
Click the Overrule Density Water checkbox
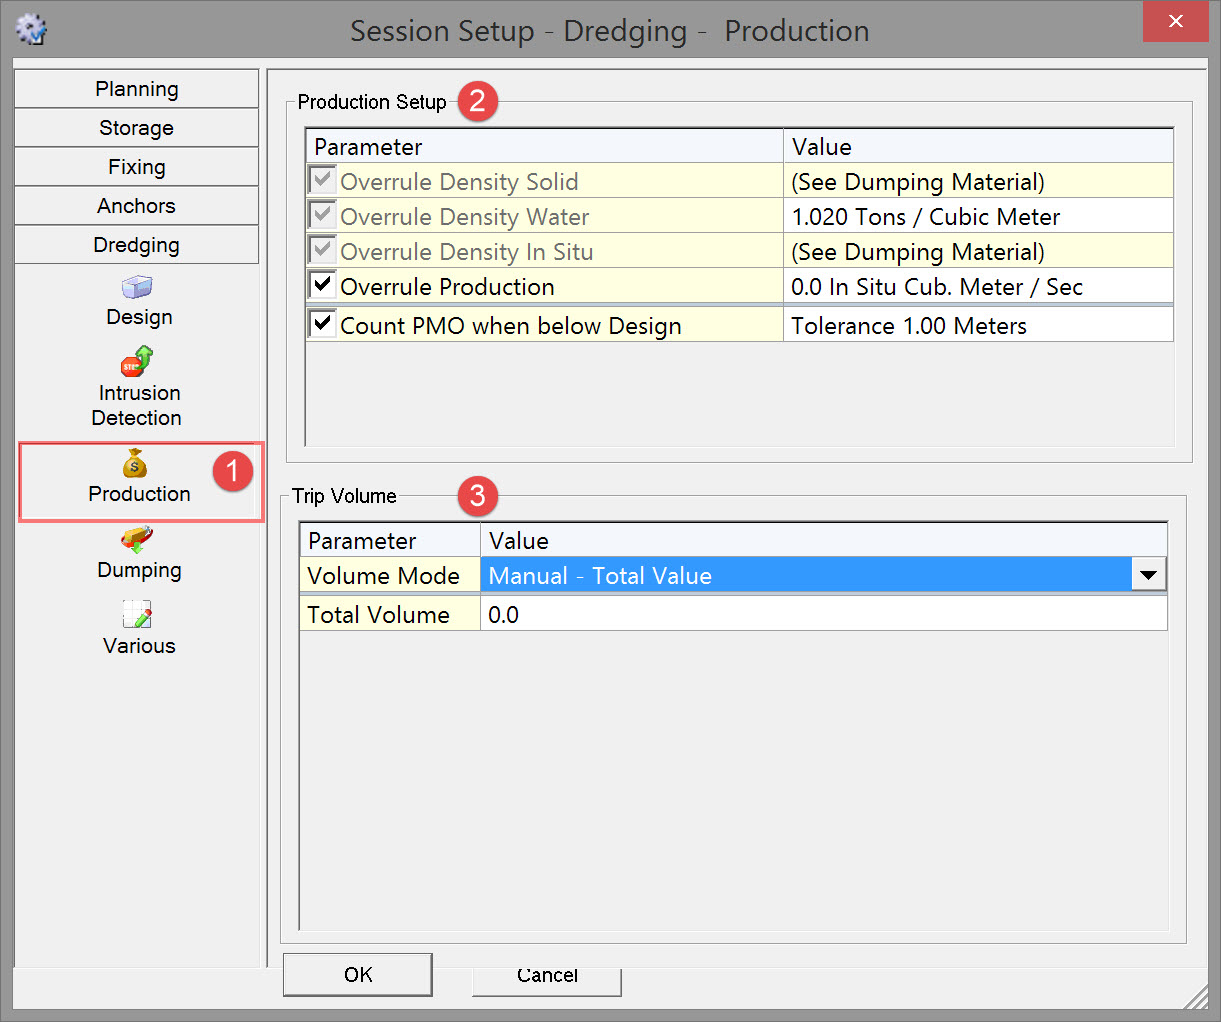[x=323, y=216]
